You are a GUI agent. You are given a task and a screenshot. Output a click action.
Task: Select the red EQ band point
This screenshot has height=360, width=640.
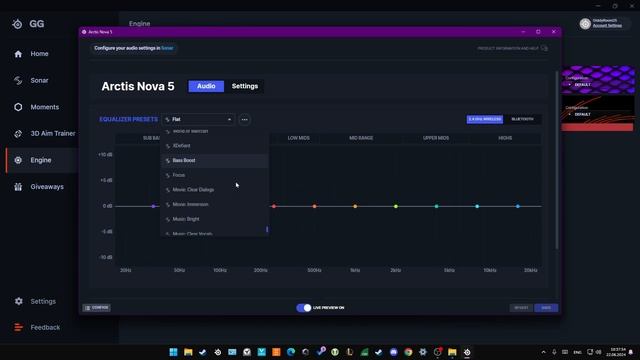(274, 207)
